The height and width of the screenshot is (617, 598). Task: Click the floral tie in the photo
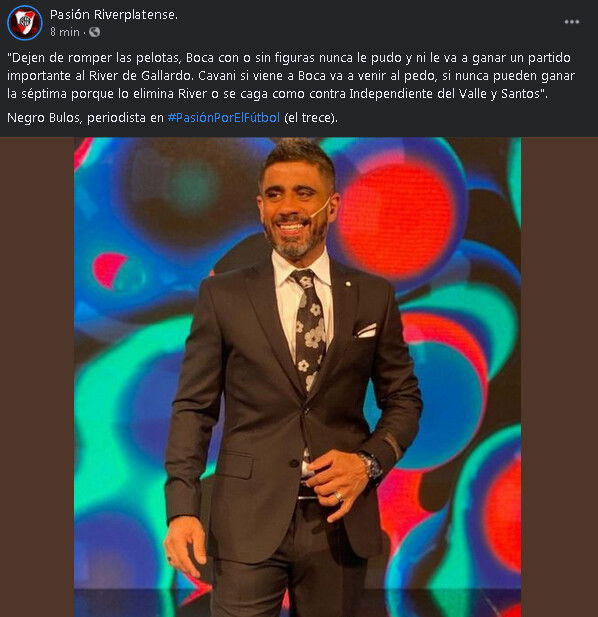point(309,329)
